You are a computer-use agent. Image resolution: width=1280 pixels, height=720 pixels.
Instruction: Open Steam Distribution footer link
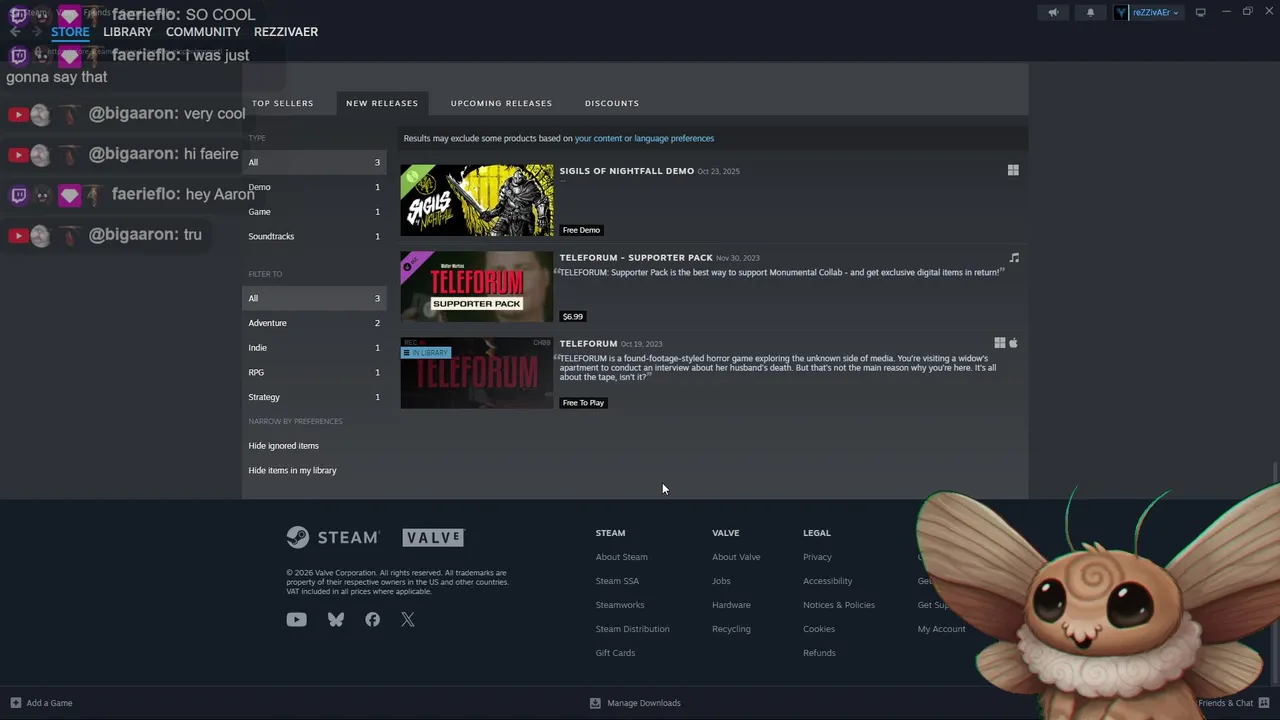pos(633,629)
